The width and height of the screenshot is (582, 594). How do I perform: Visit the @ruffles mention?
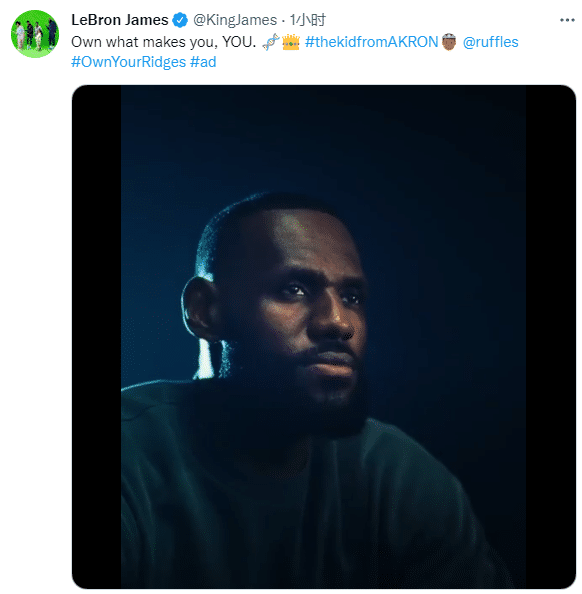[490, 42]
